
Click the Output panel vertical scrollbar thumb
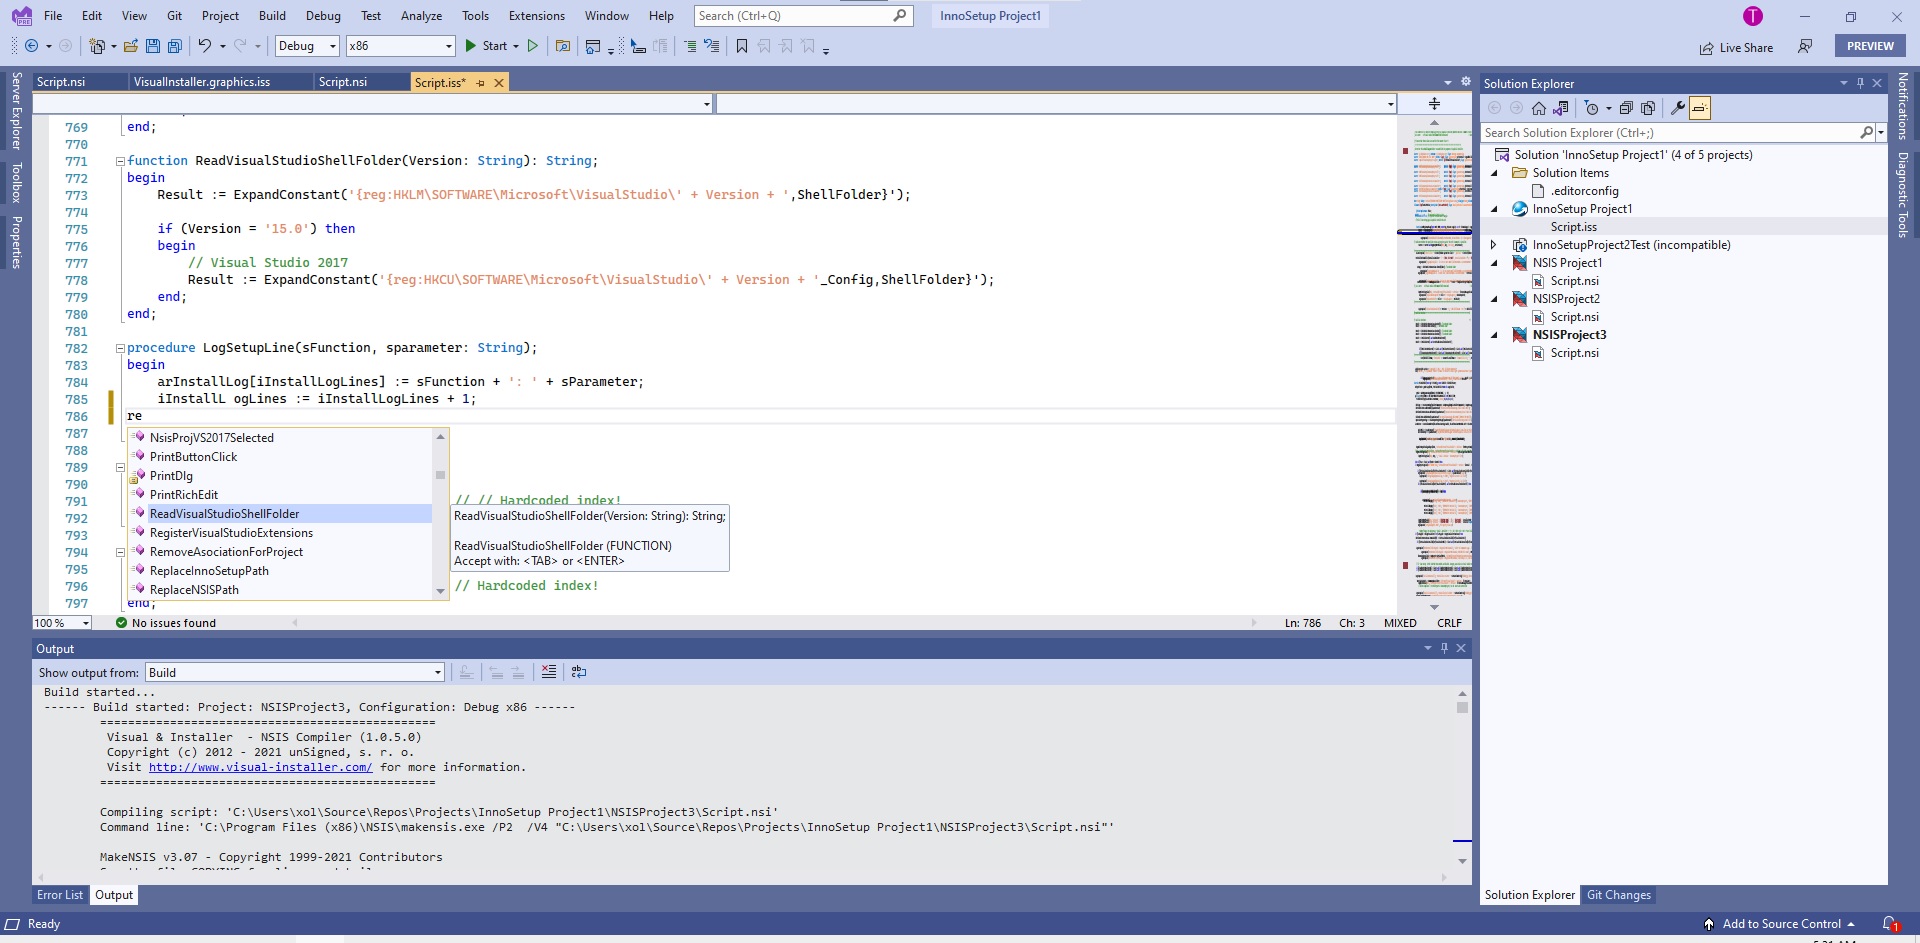click(x=1462, y=707)
